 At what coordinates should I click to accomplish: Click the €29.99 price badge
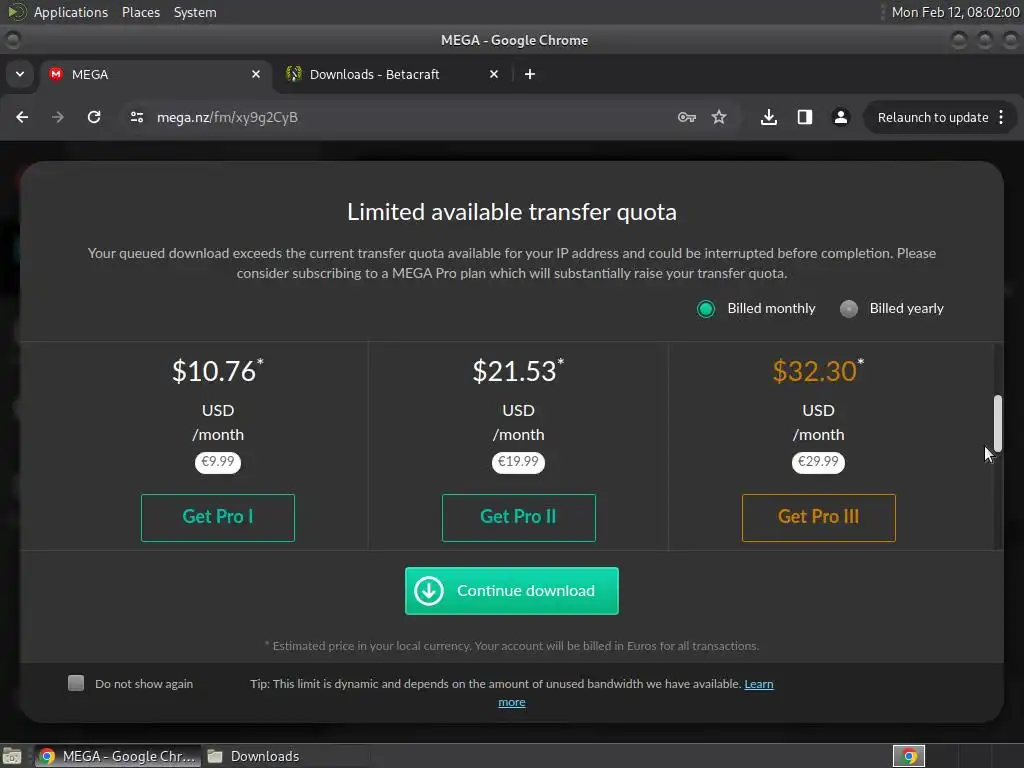click(x=818, y=462)
